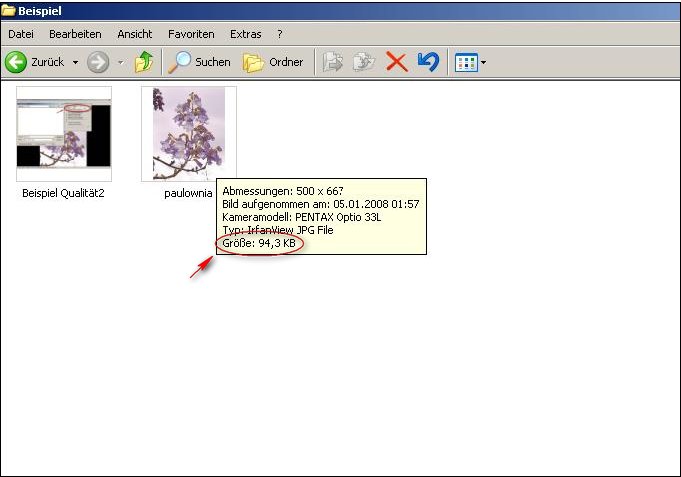Image resolution: width=681 pixels, height=477 pixels.
Task: Open the Bearbeiten menu
Action: 74,34
